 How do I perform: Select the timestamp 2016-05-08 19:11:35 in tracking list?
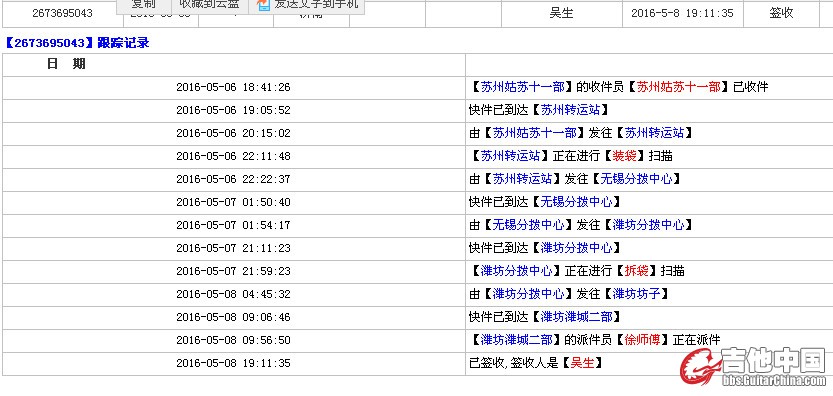[233, 363]
